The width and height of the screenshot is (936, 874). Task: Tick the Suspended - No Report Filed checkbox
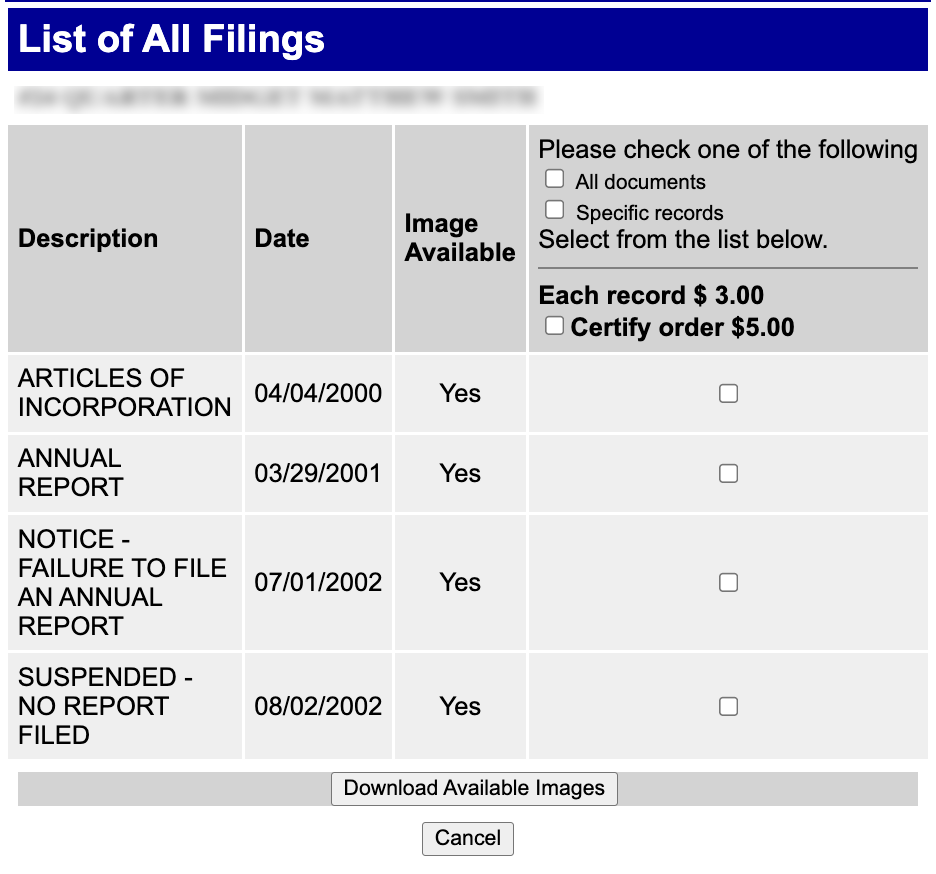[x=728, y=706]
